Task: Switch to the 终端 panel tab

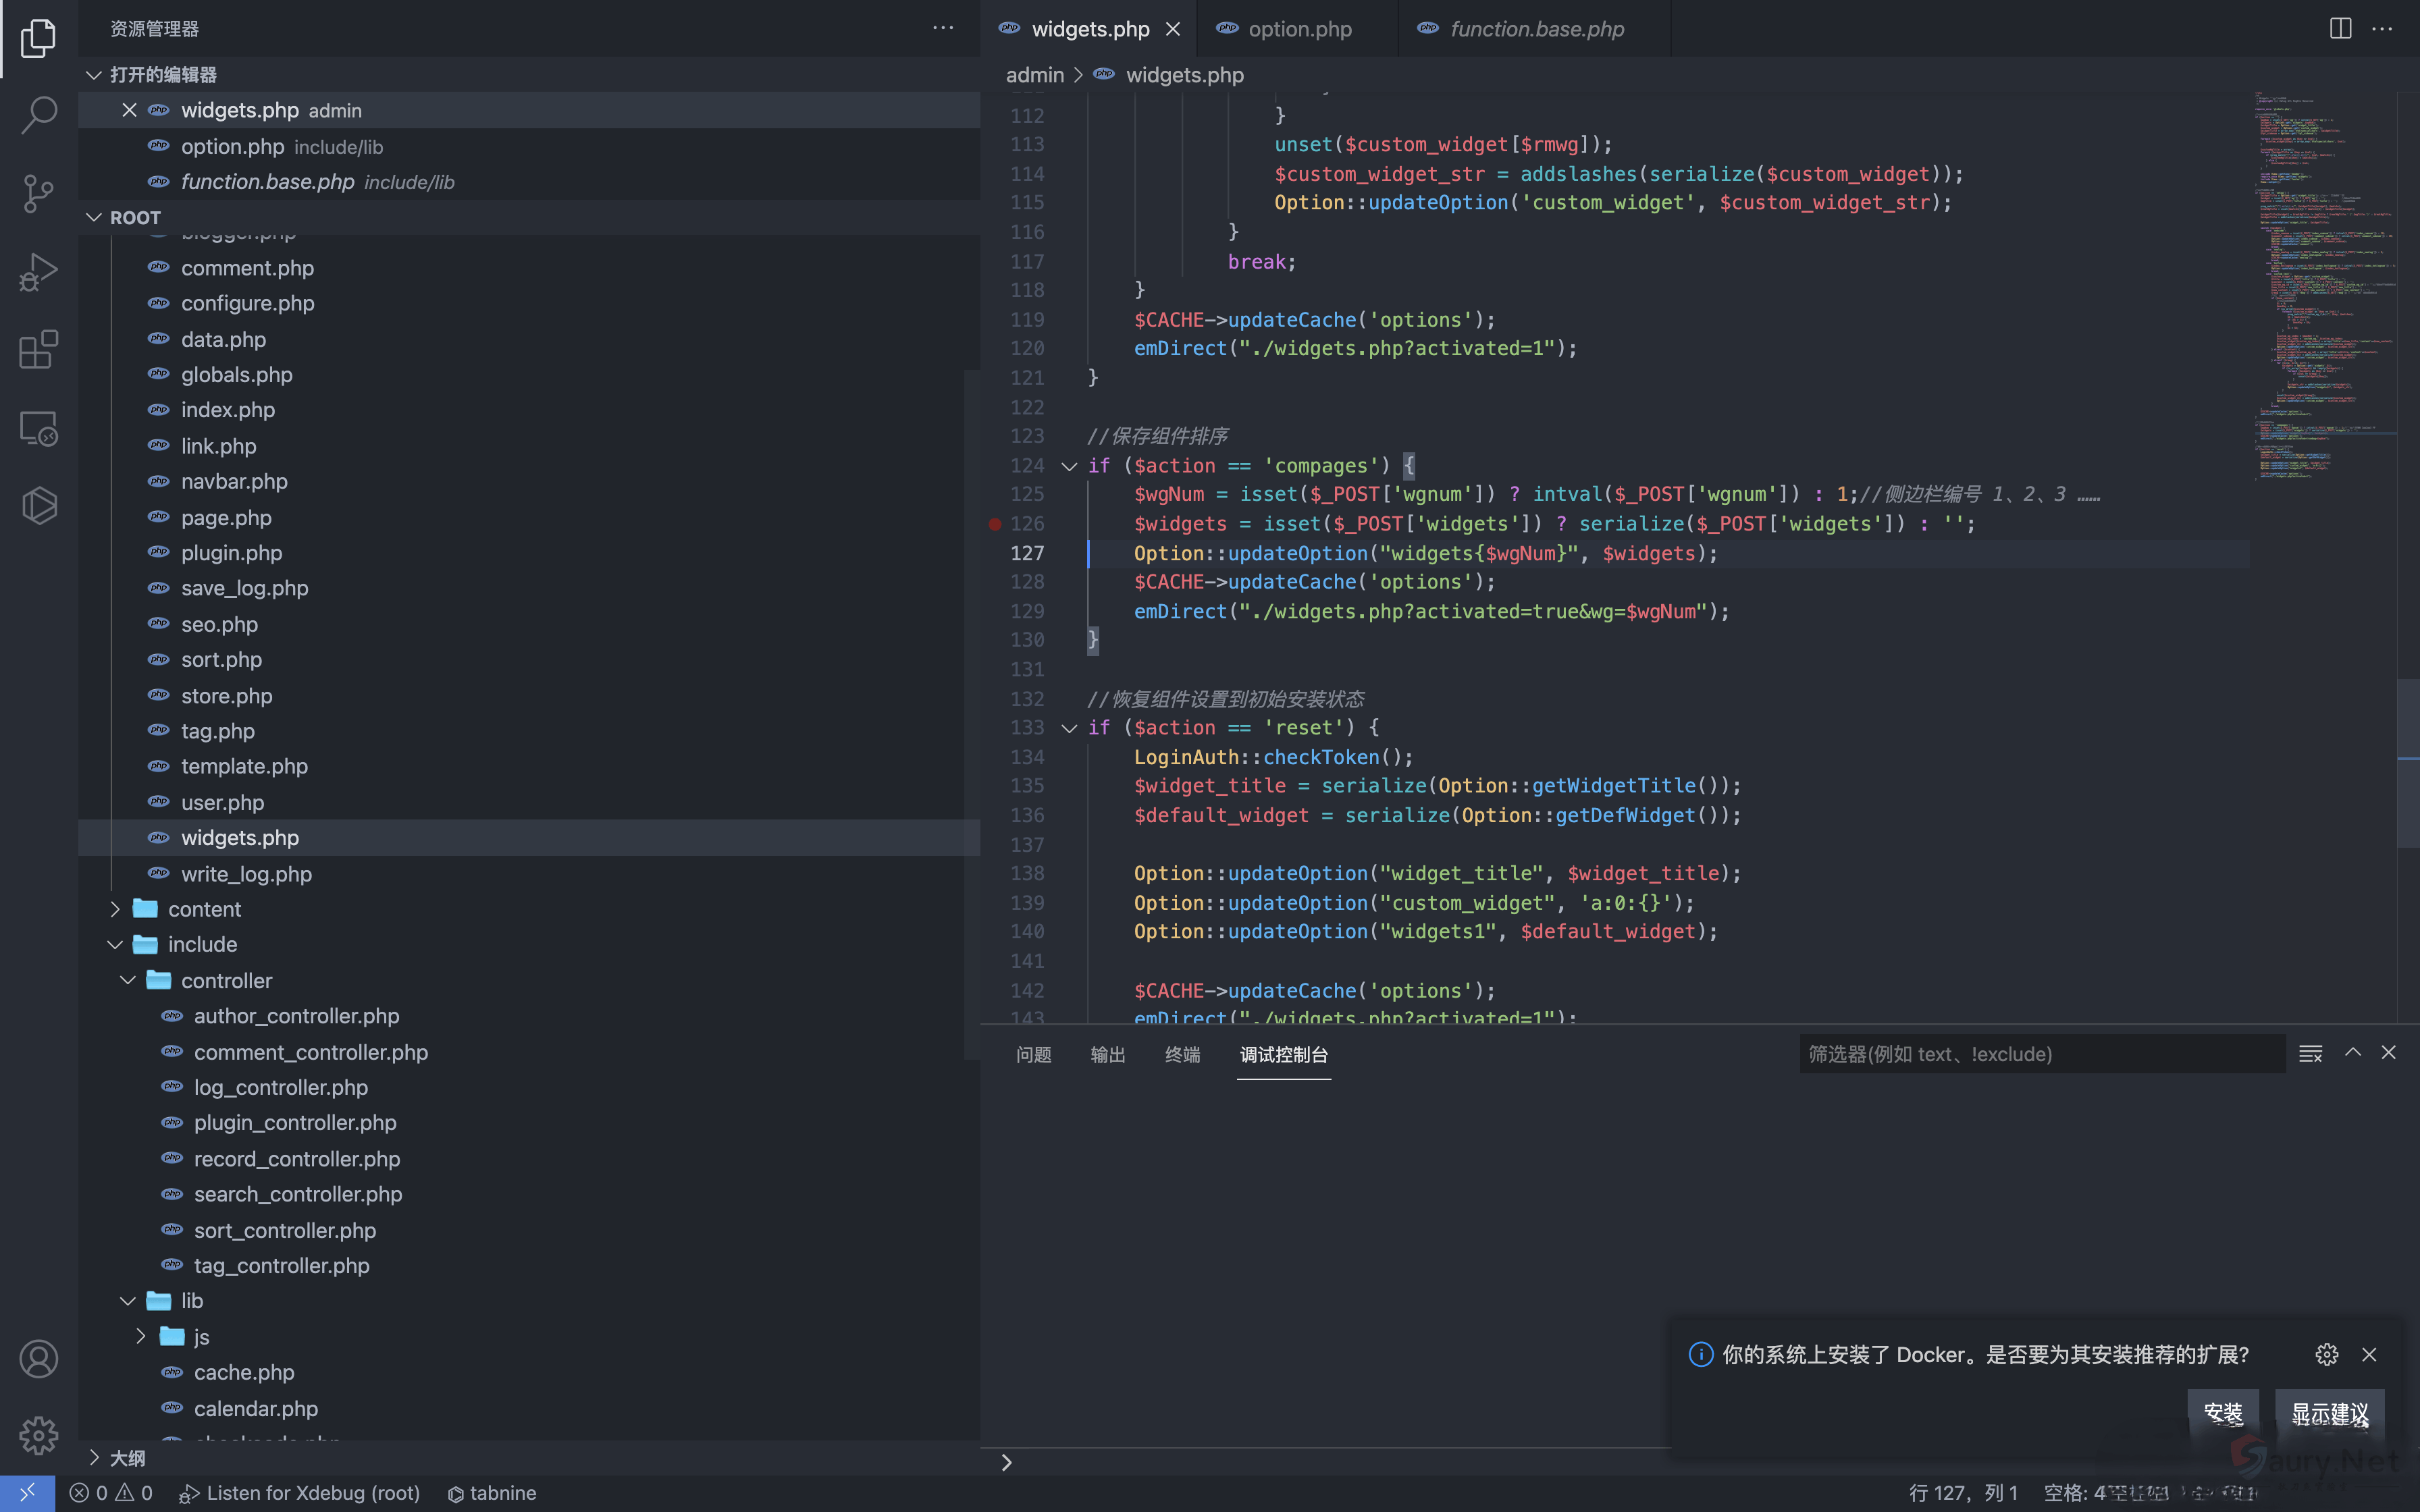Action: pyautogui.click(x=1182, y=1054)
